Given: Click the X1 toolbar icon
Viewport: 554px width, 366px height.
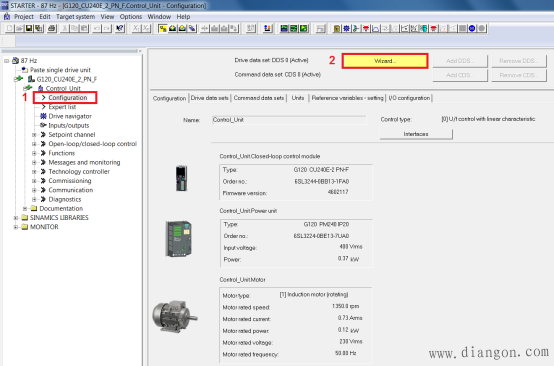Looking at the screenshot, I should [x=136, y=28].
